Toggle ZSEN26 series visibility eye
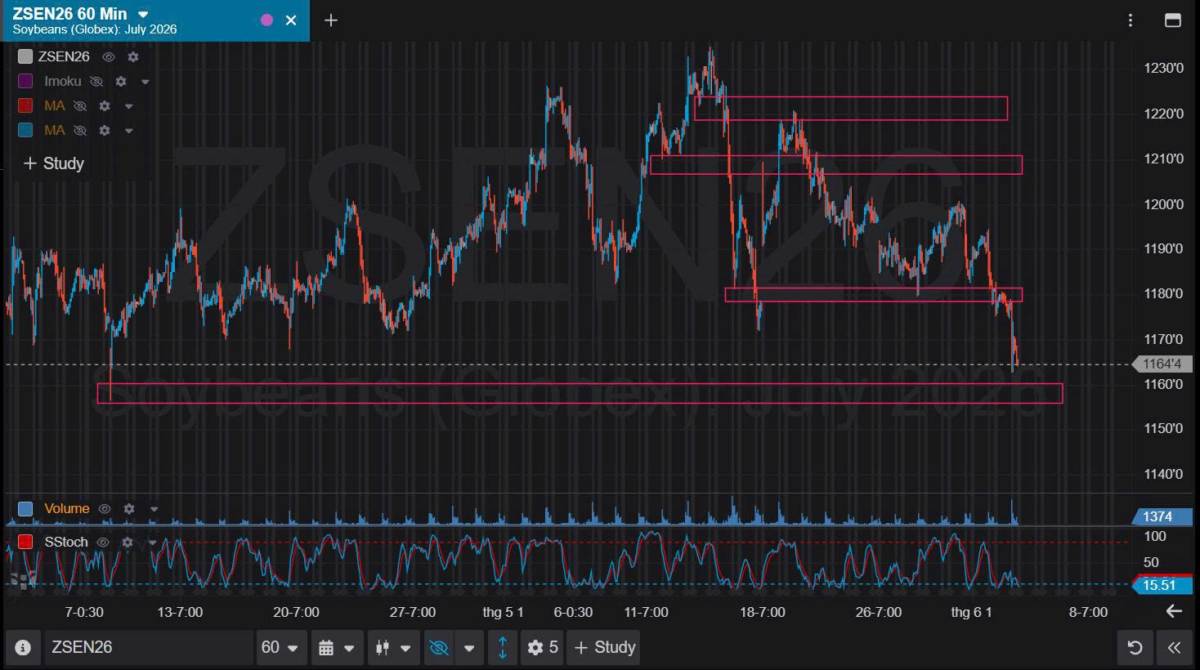 pyautogui.click(x=109, y=57)
